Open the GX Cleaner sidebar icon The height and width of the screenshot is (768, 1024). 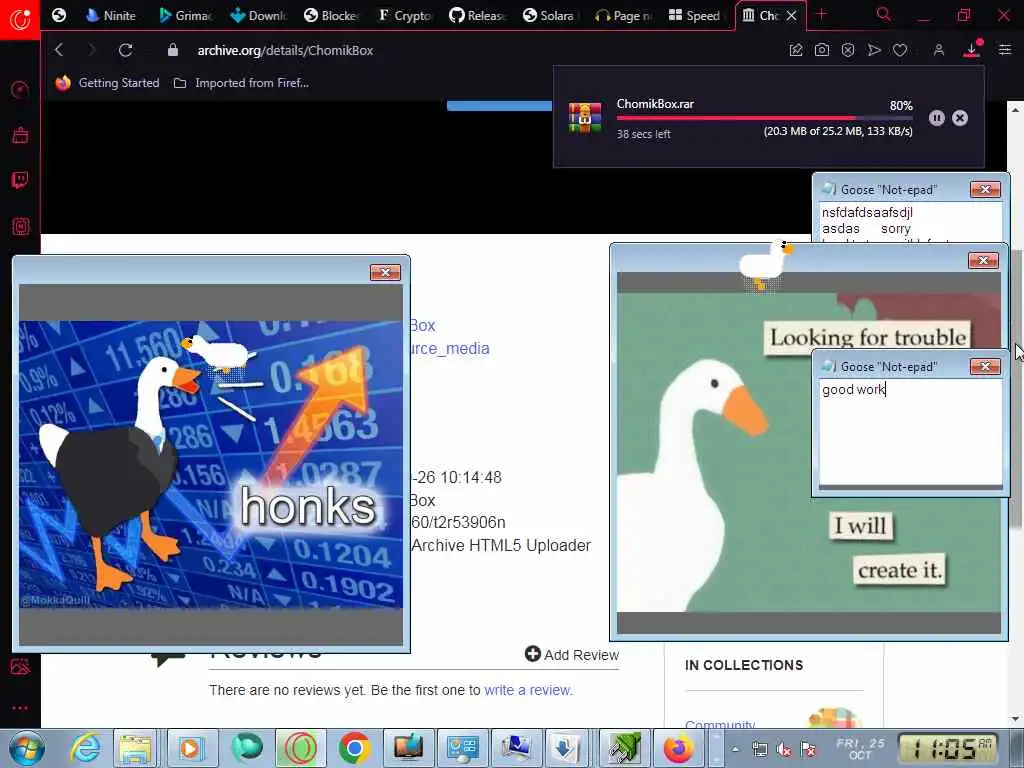(20, 135)
